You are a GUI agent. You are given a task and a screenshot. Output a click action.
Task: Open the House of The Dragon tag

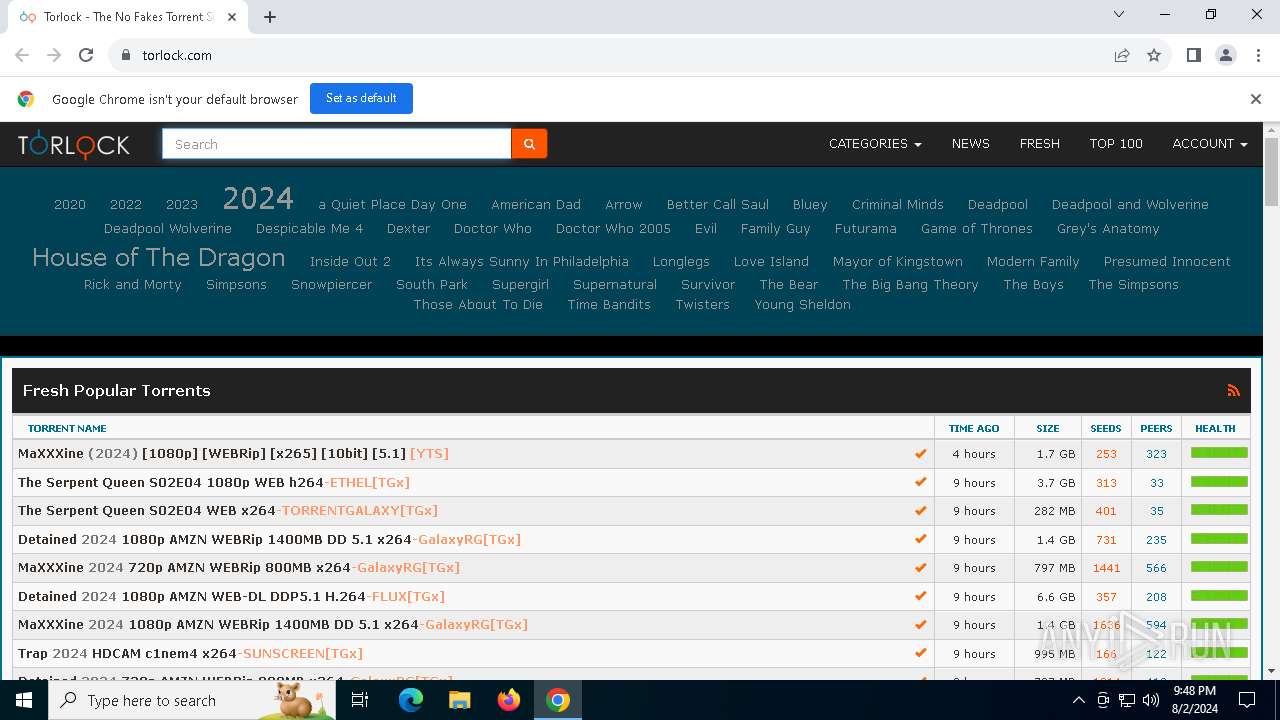click(x=158, y=258)
